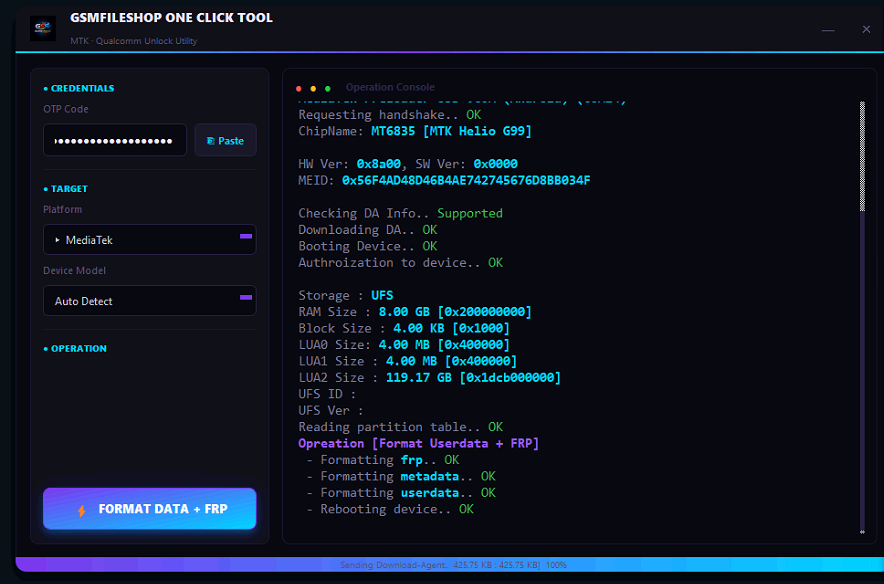Click the Paste button beside OTP field

click(x=226, y=140)
